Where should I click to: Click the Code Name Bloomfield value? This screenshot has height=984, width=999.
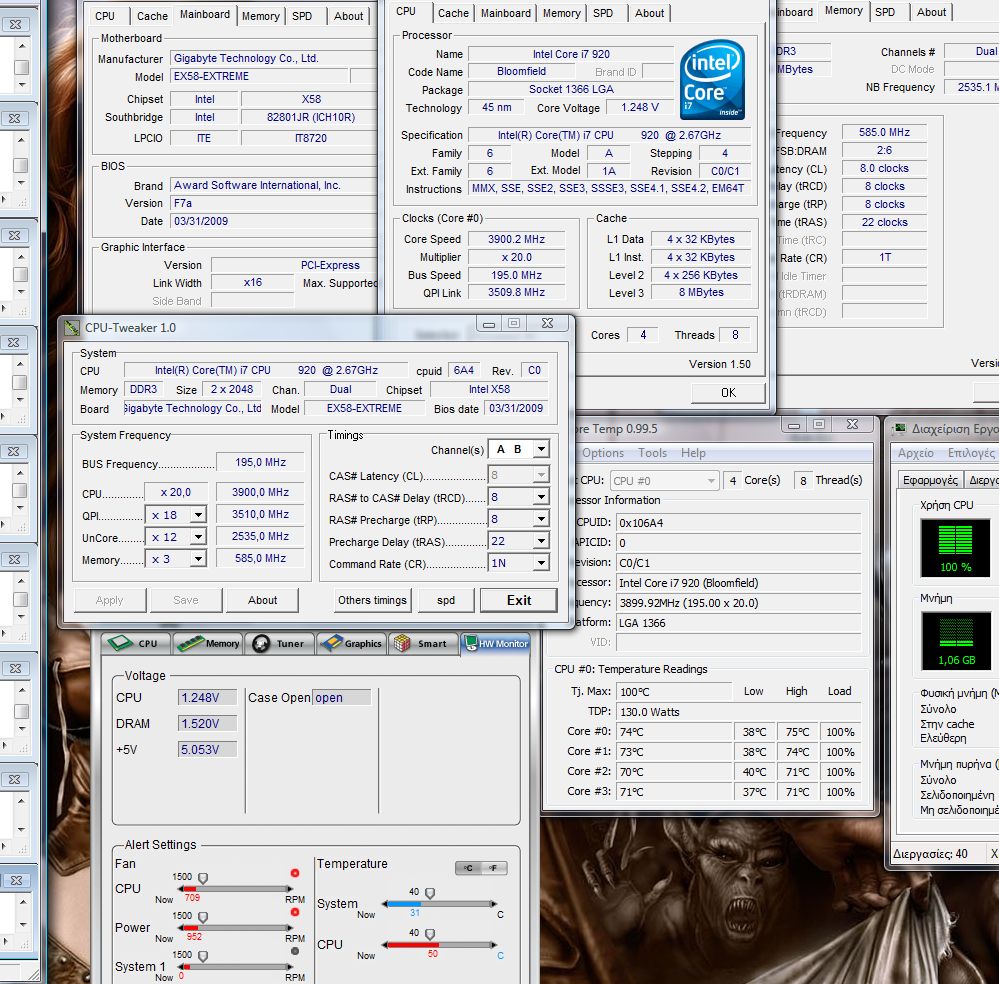pyautogui.click(x=521, y=71)
